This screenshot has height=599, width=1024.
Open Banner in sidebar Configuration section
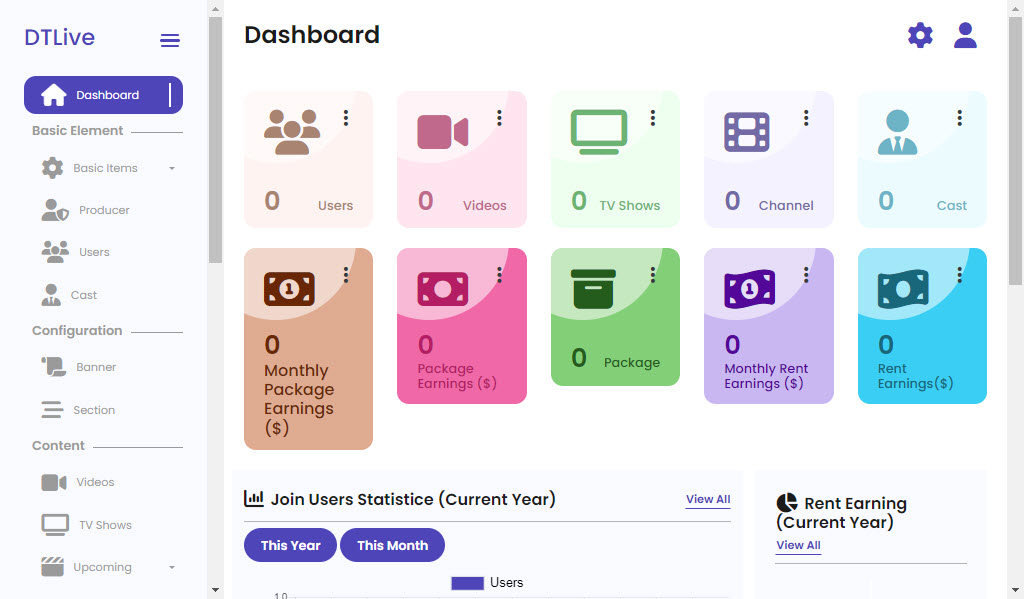point(79,367)
